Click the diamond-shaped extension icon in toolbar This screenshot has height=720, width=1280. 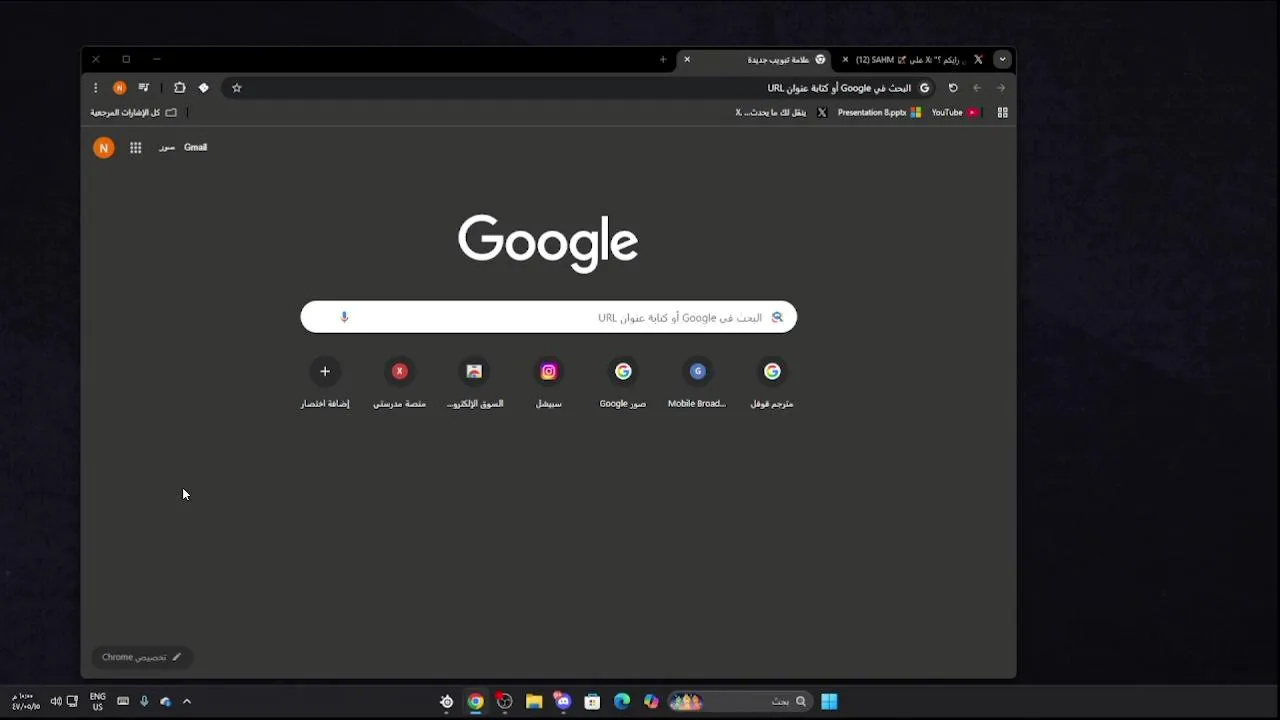(204, 88)
